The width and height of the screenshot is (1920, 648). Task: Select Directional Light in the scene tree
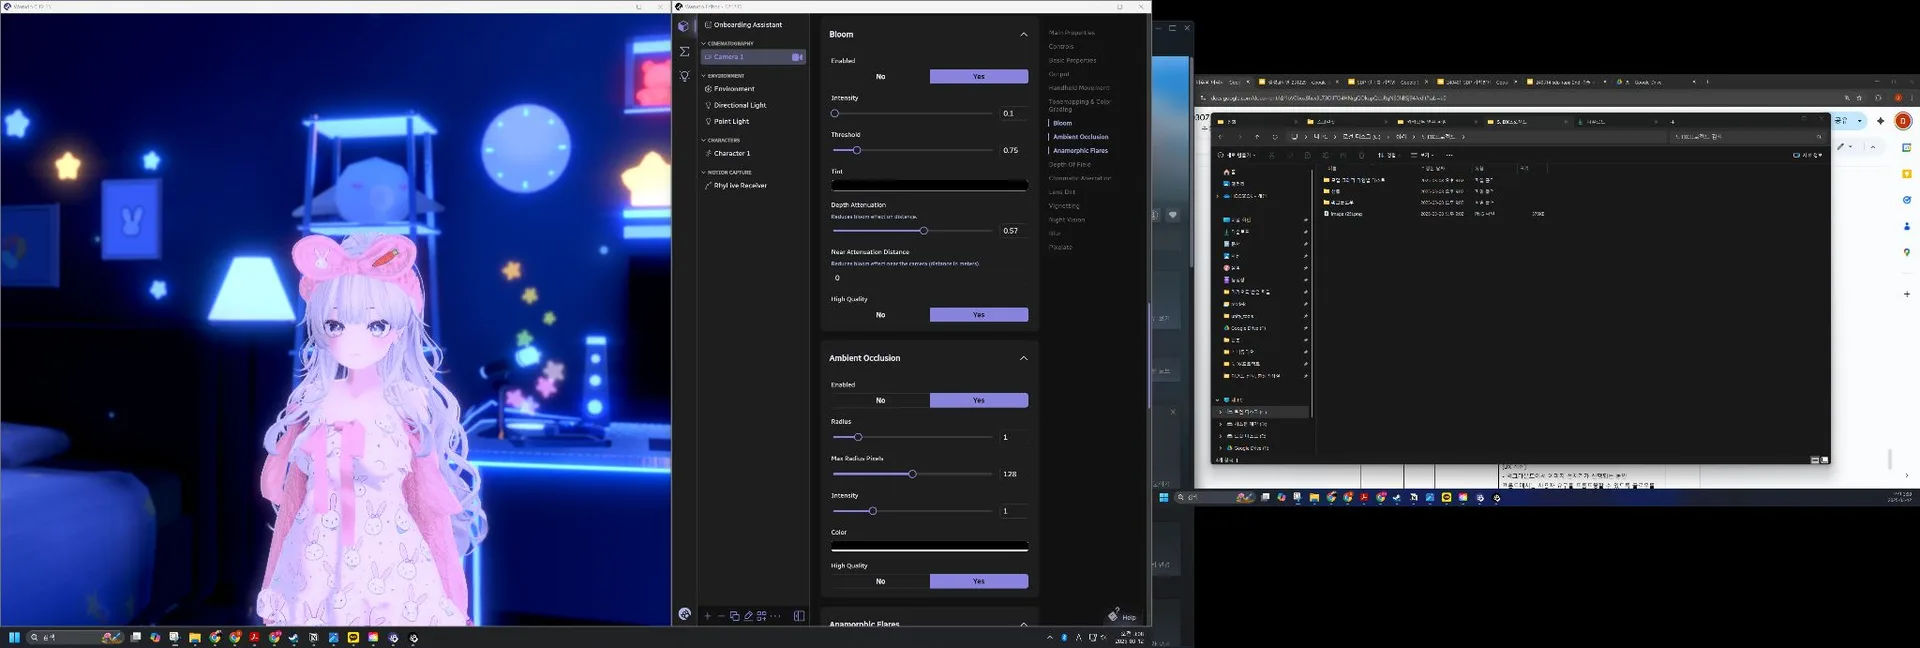[739, 105]
